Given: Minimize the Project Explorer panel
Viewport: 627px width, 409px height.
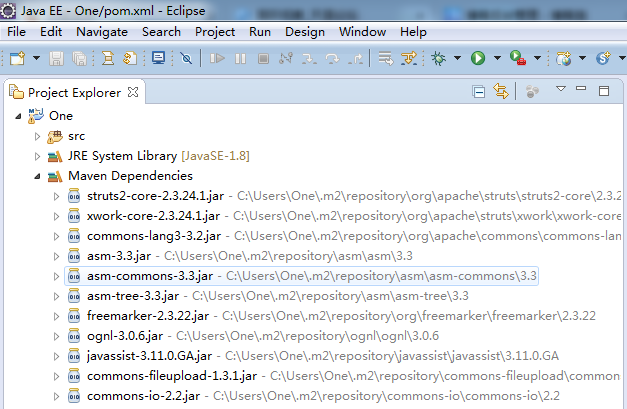Looking at the screenshot, I should pos(581,88).
